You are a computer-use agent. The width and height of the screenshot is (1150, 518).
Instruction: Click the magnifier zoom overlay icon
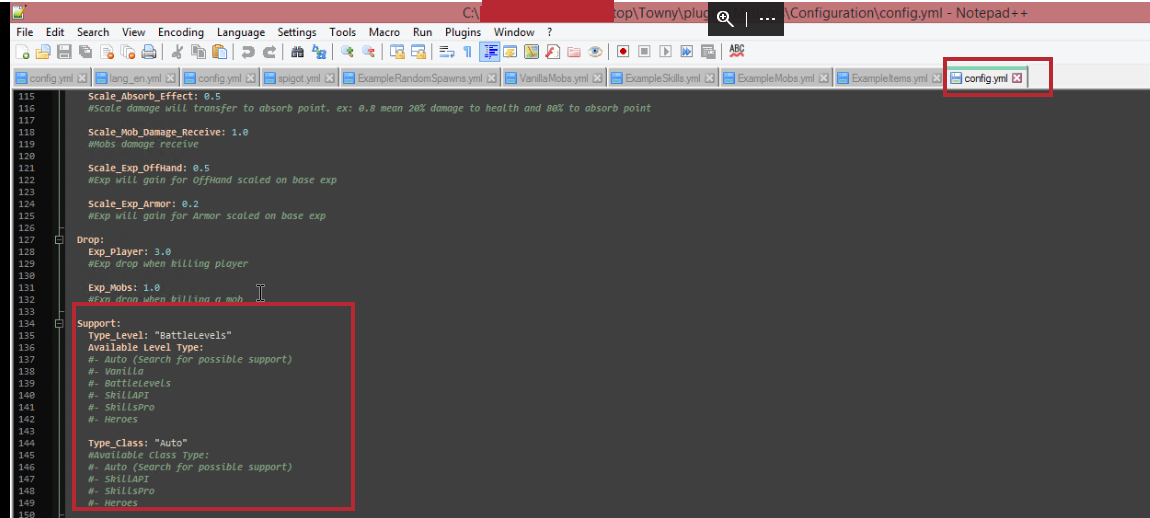[725, 20]
